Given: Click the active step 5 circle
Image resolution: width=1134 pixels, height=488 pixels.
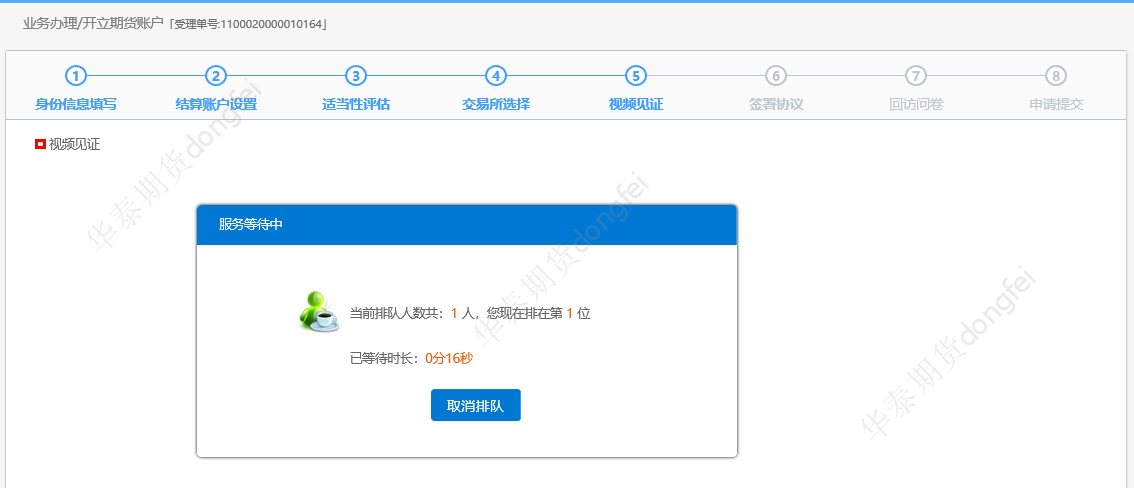Looking at the screenshot, I should [636, 76].
